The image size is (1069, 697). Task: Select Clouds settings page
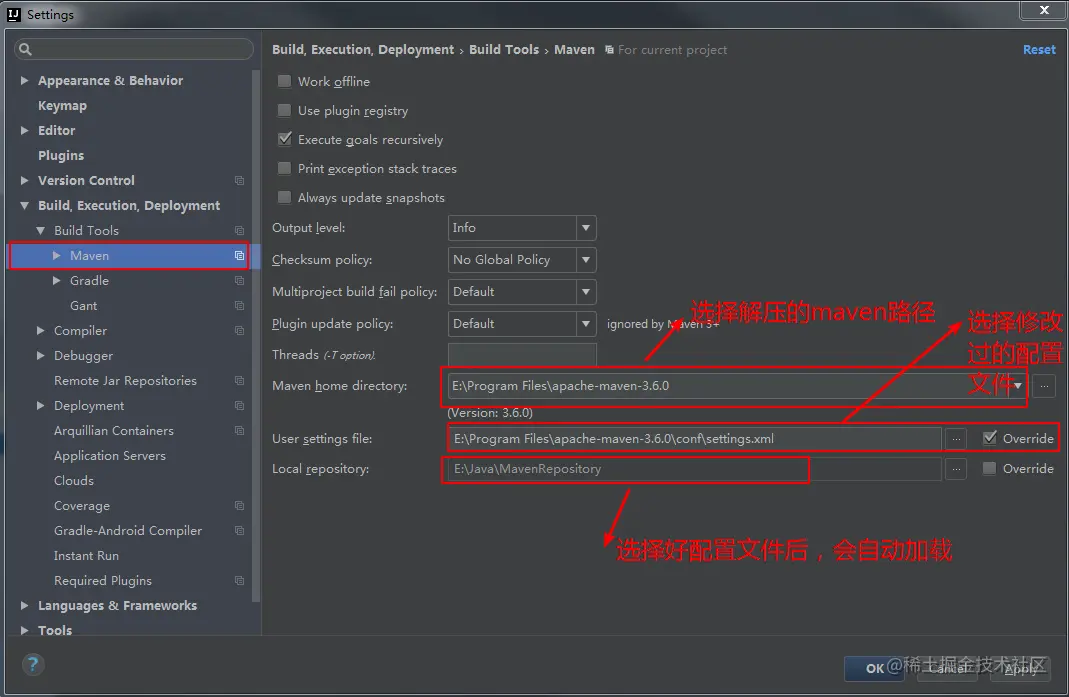(x=74, y=481)
